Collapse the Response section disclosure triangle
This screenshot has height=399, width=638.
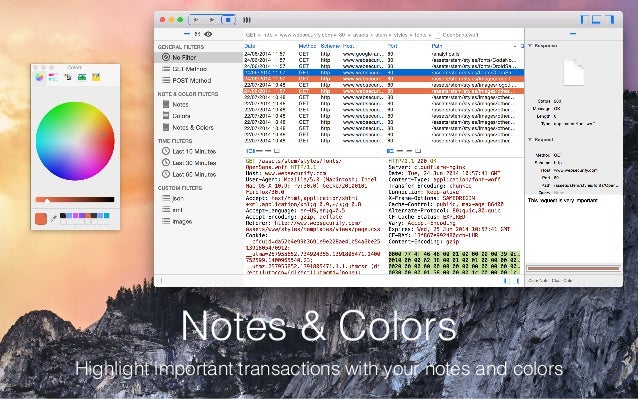tap(530, 46)
